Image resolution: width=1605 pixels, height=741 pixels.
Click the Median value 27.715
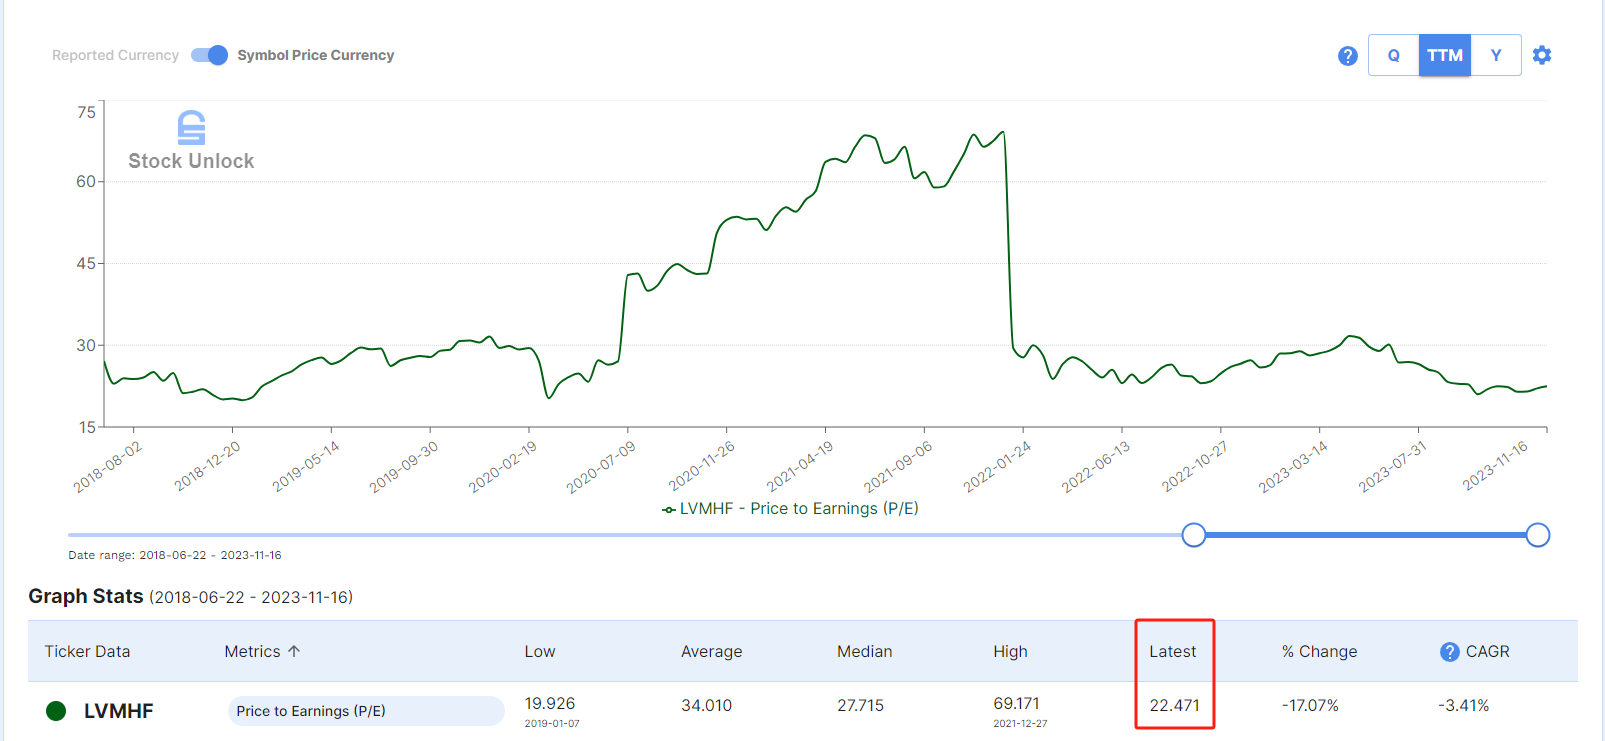click(861, 705)
